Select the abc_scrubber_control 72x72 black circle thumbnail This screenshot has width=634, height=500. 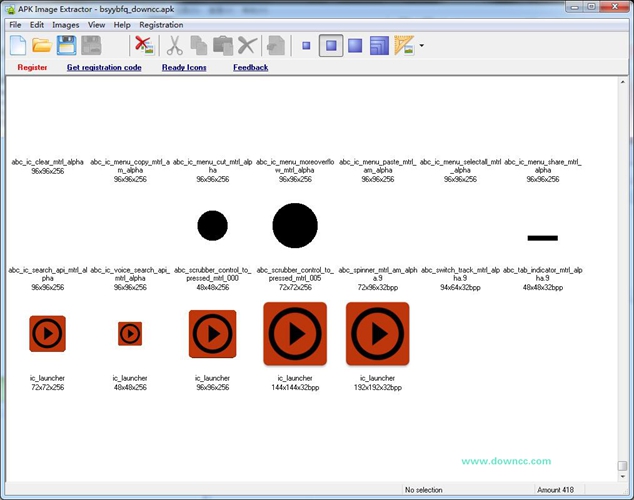pyautogui.click(x=295, y=225)
